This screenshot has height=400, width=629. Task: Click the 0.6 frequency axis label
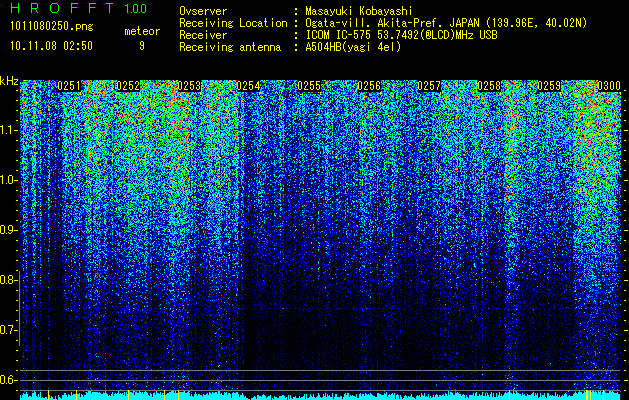coord(8,380)
